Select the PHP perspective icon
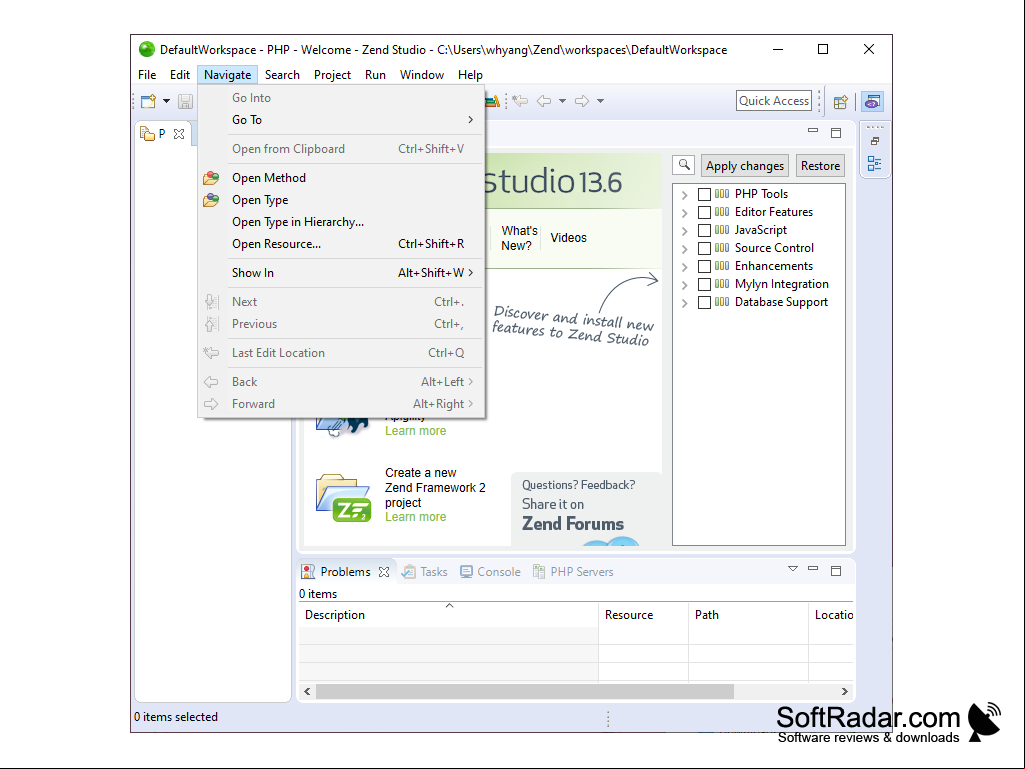Image resolution: width=1025 pixels, height=769 pixels. click(873, 101)
